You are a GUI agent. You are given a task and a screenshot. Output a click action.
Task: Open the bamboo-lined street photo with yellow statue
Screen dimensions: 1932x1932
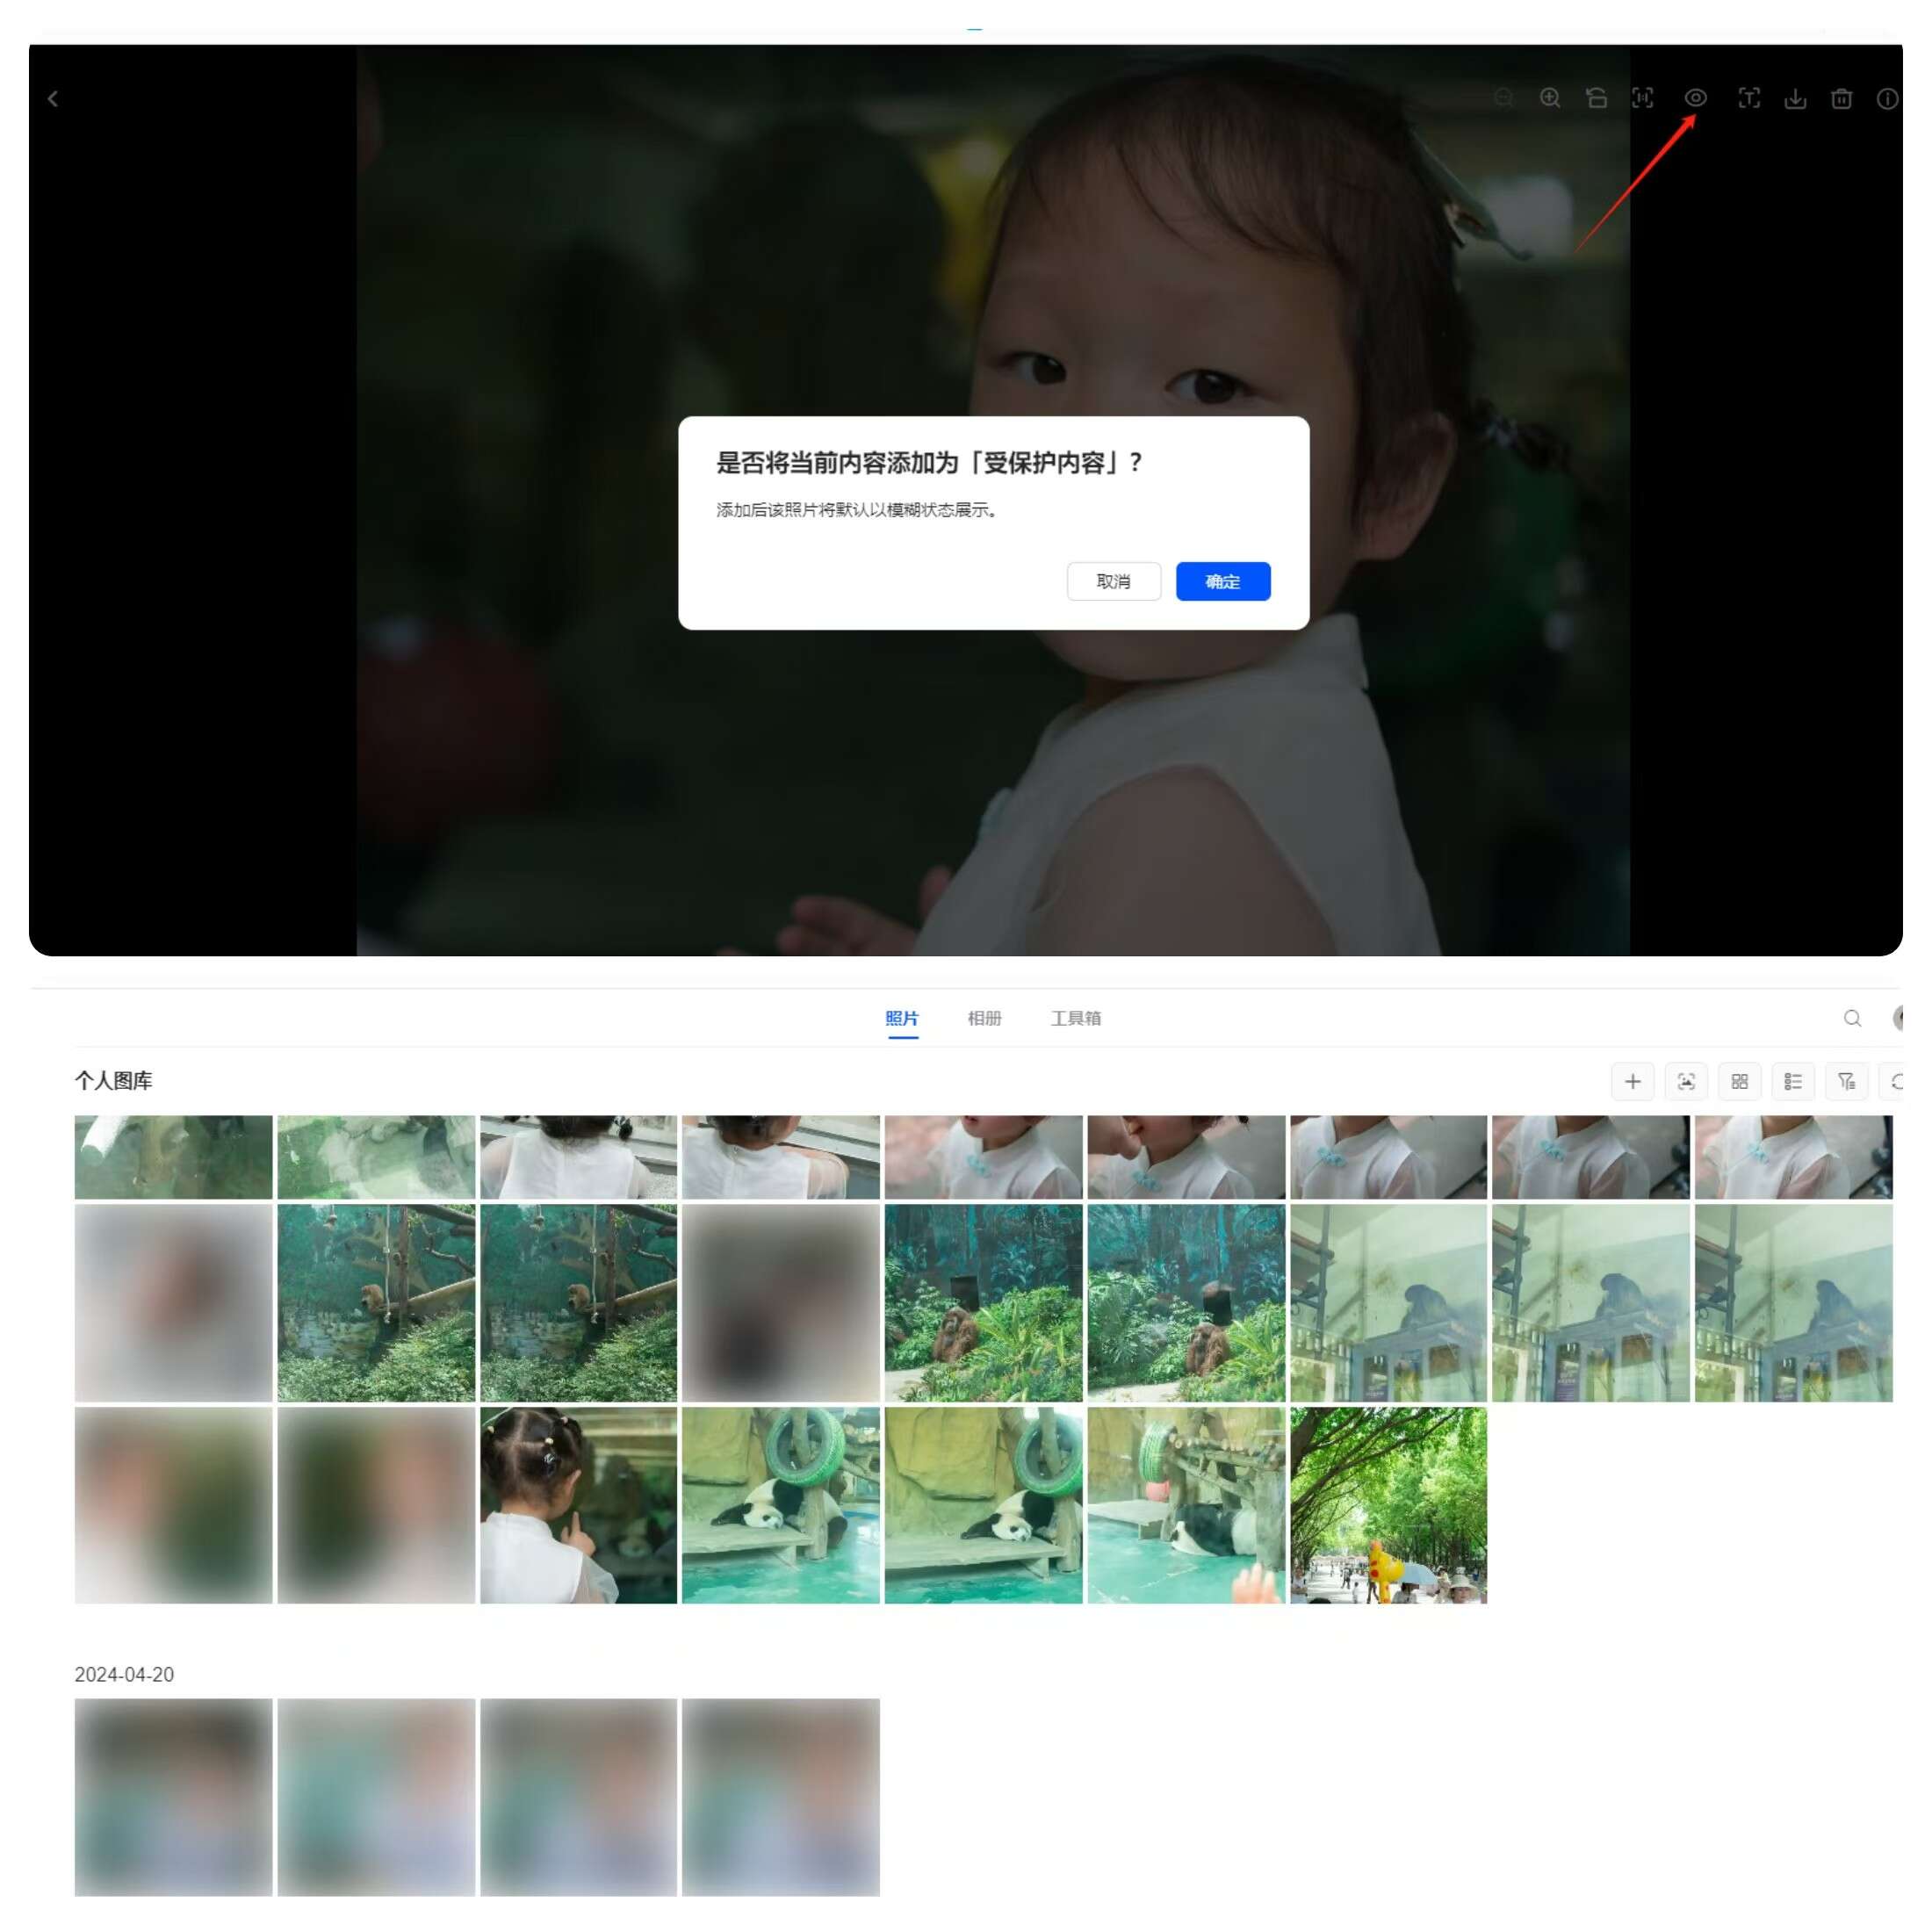click(1388, 1505)
